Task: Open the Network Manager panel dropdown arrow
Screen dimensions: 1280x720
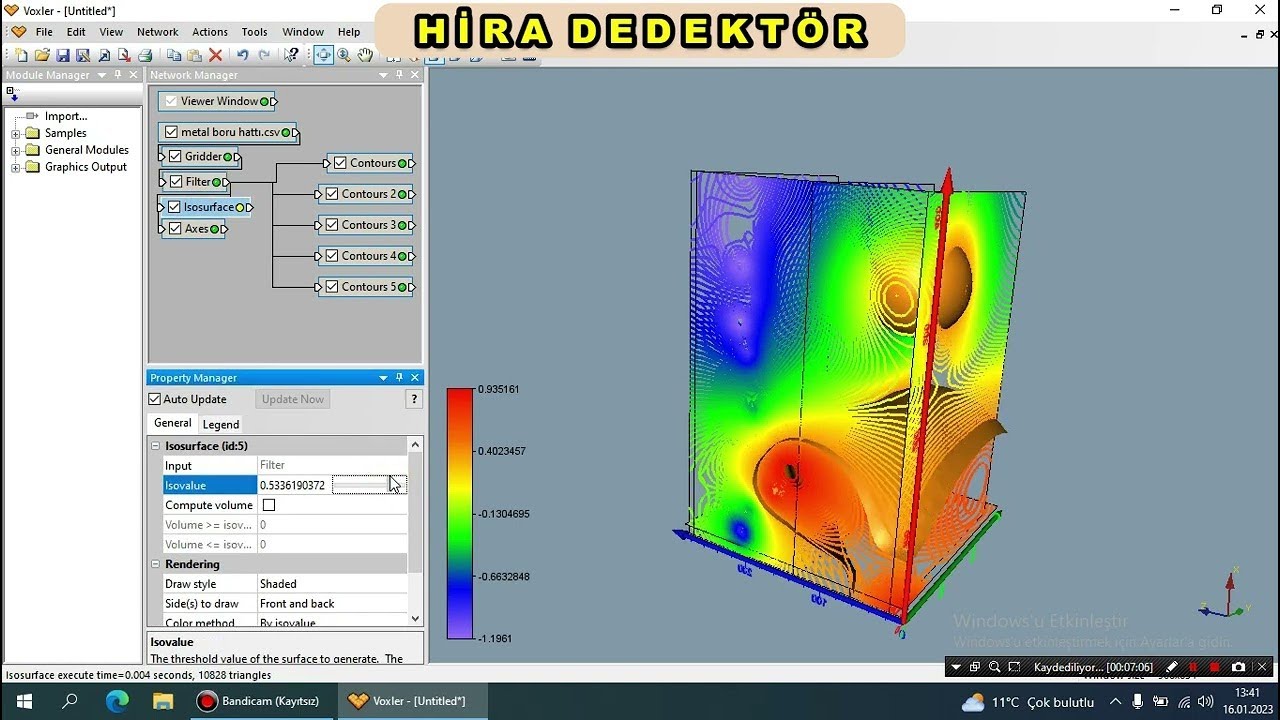Action: pos(383,75)
